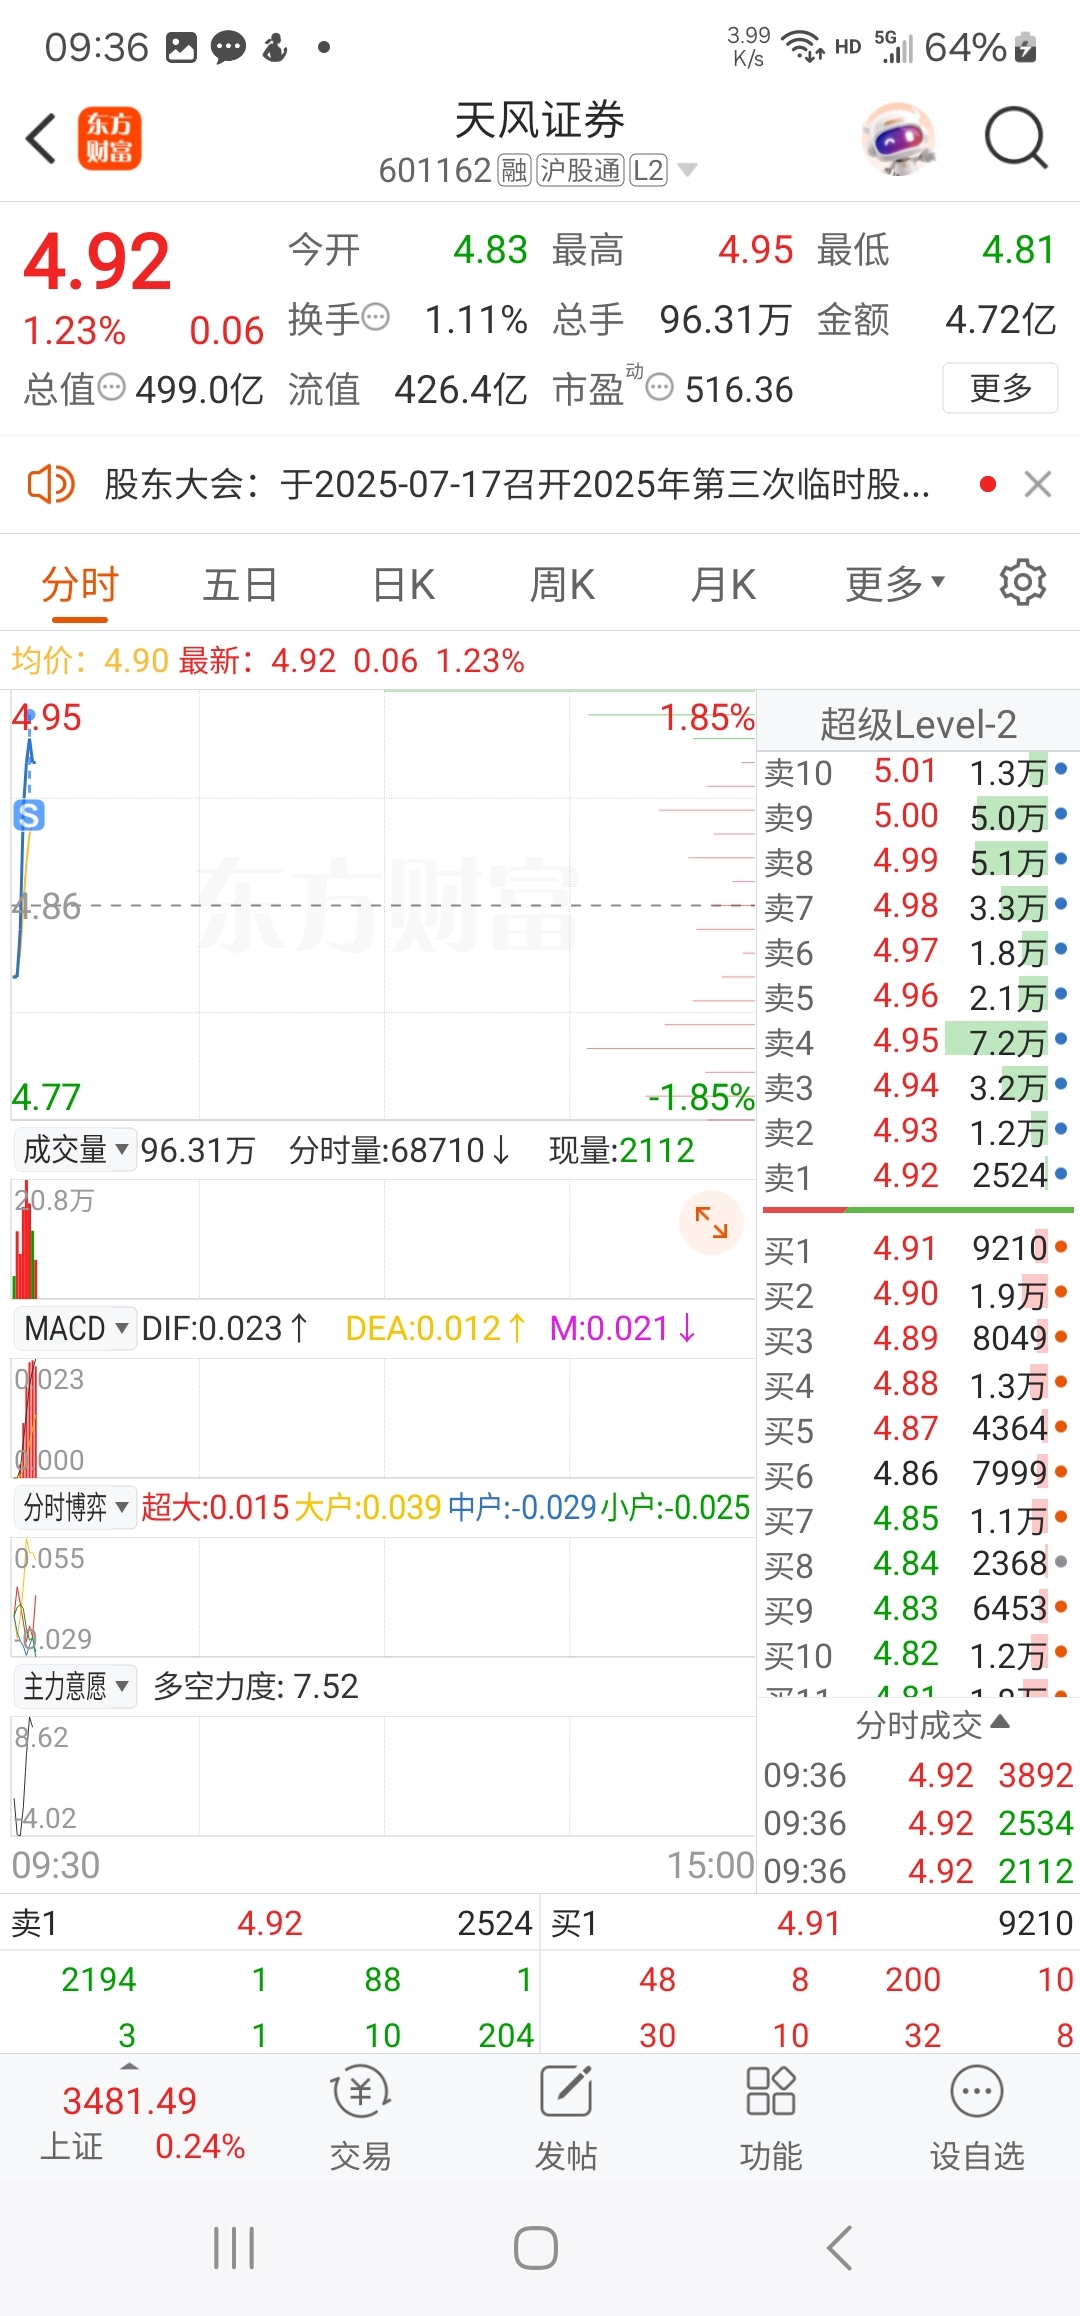The width and height of the screenshot is (1080, 2316).
Task: Tap the intraday price chart area
Action: (x=383, y=905)
